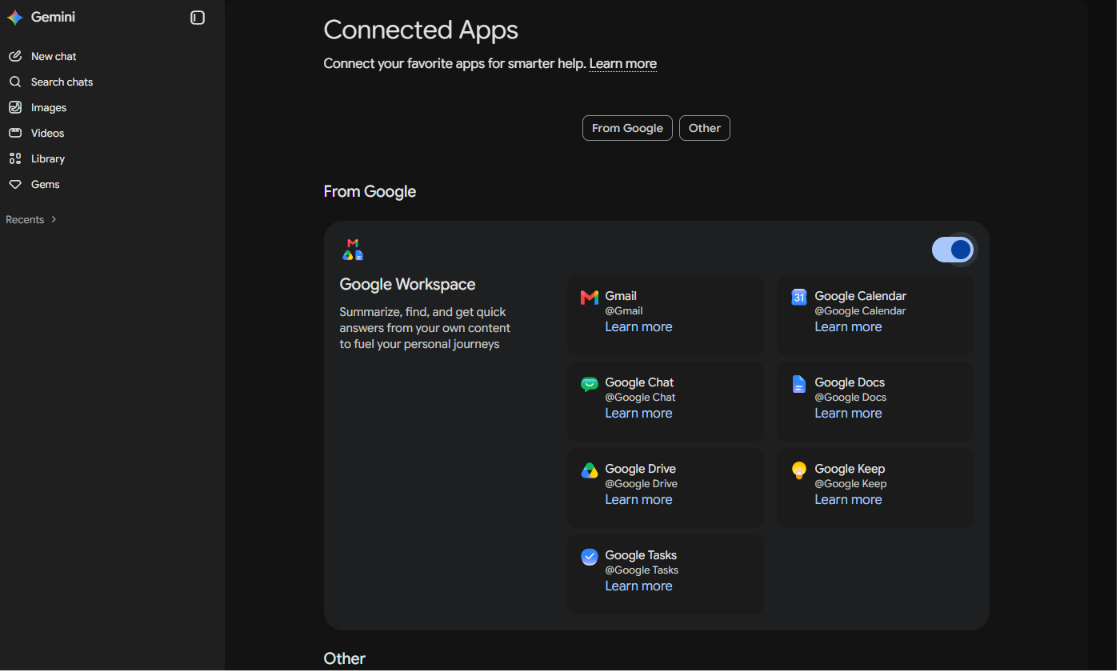Click the Google Drive triangle icon
The height and width of the screenshot is (671, 1117).
pyautogui.click(x=589, y=470)
